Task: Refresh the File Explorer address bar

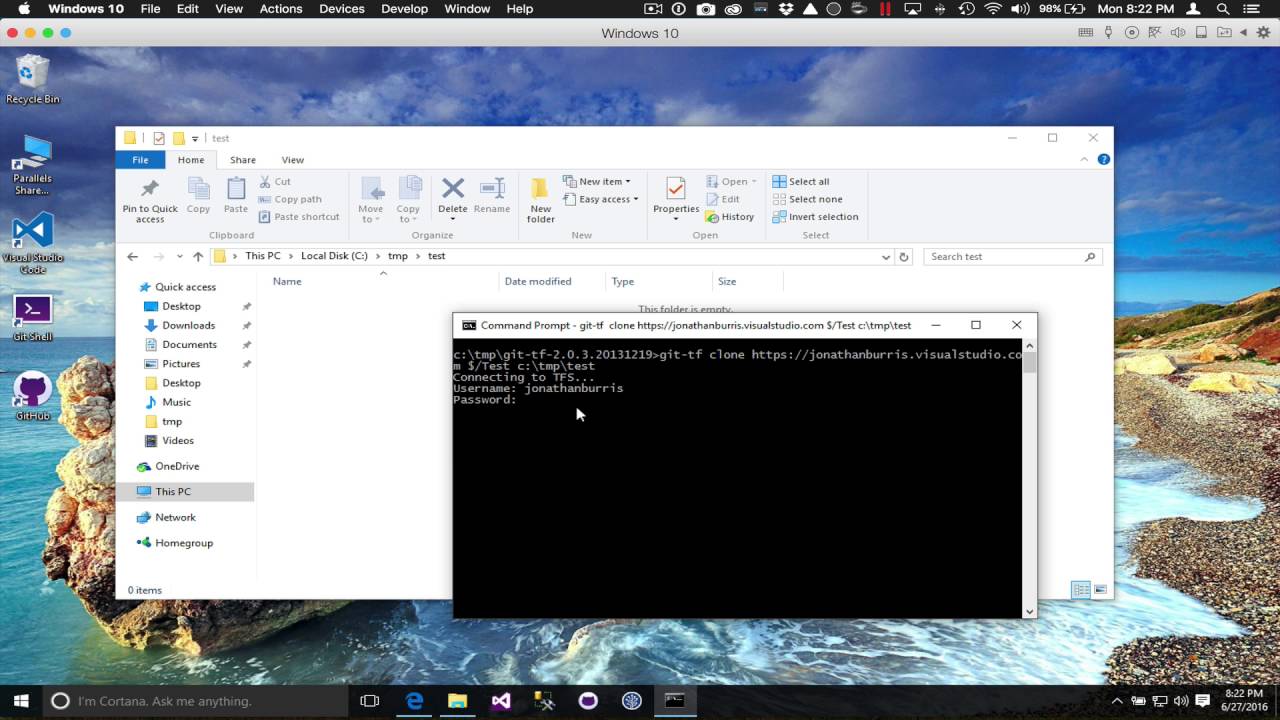Action: (x=904, y=256)
